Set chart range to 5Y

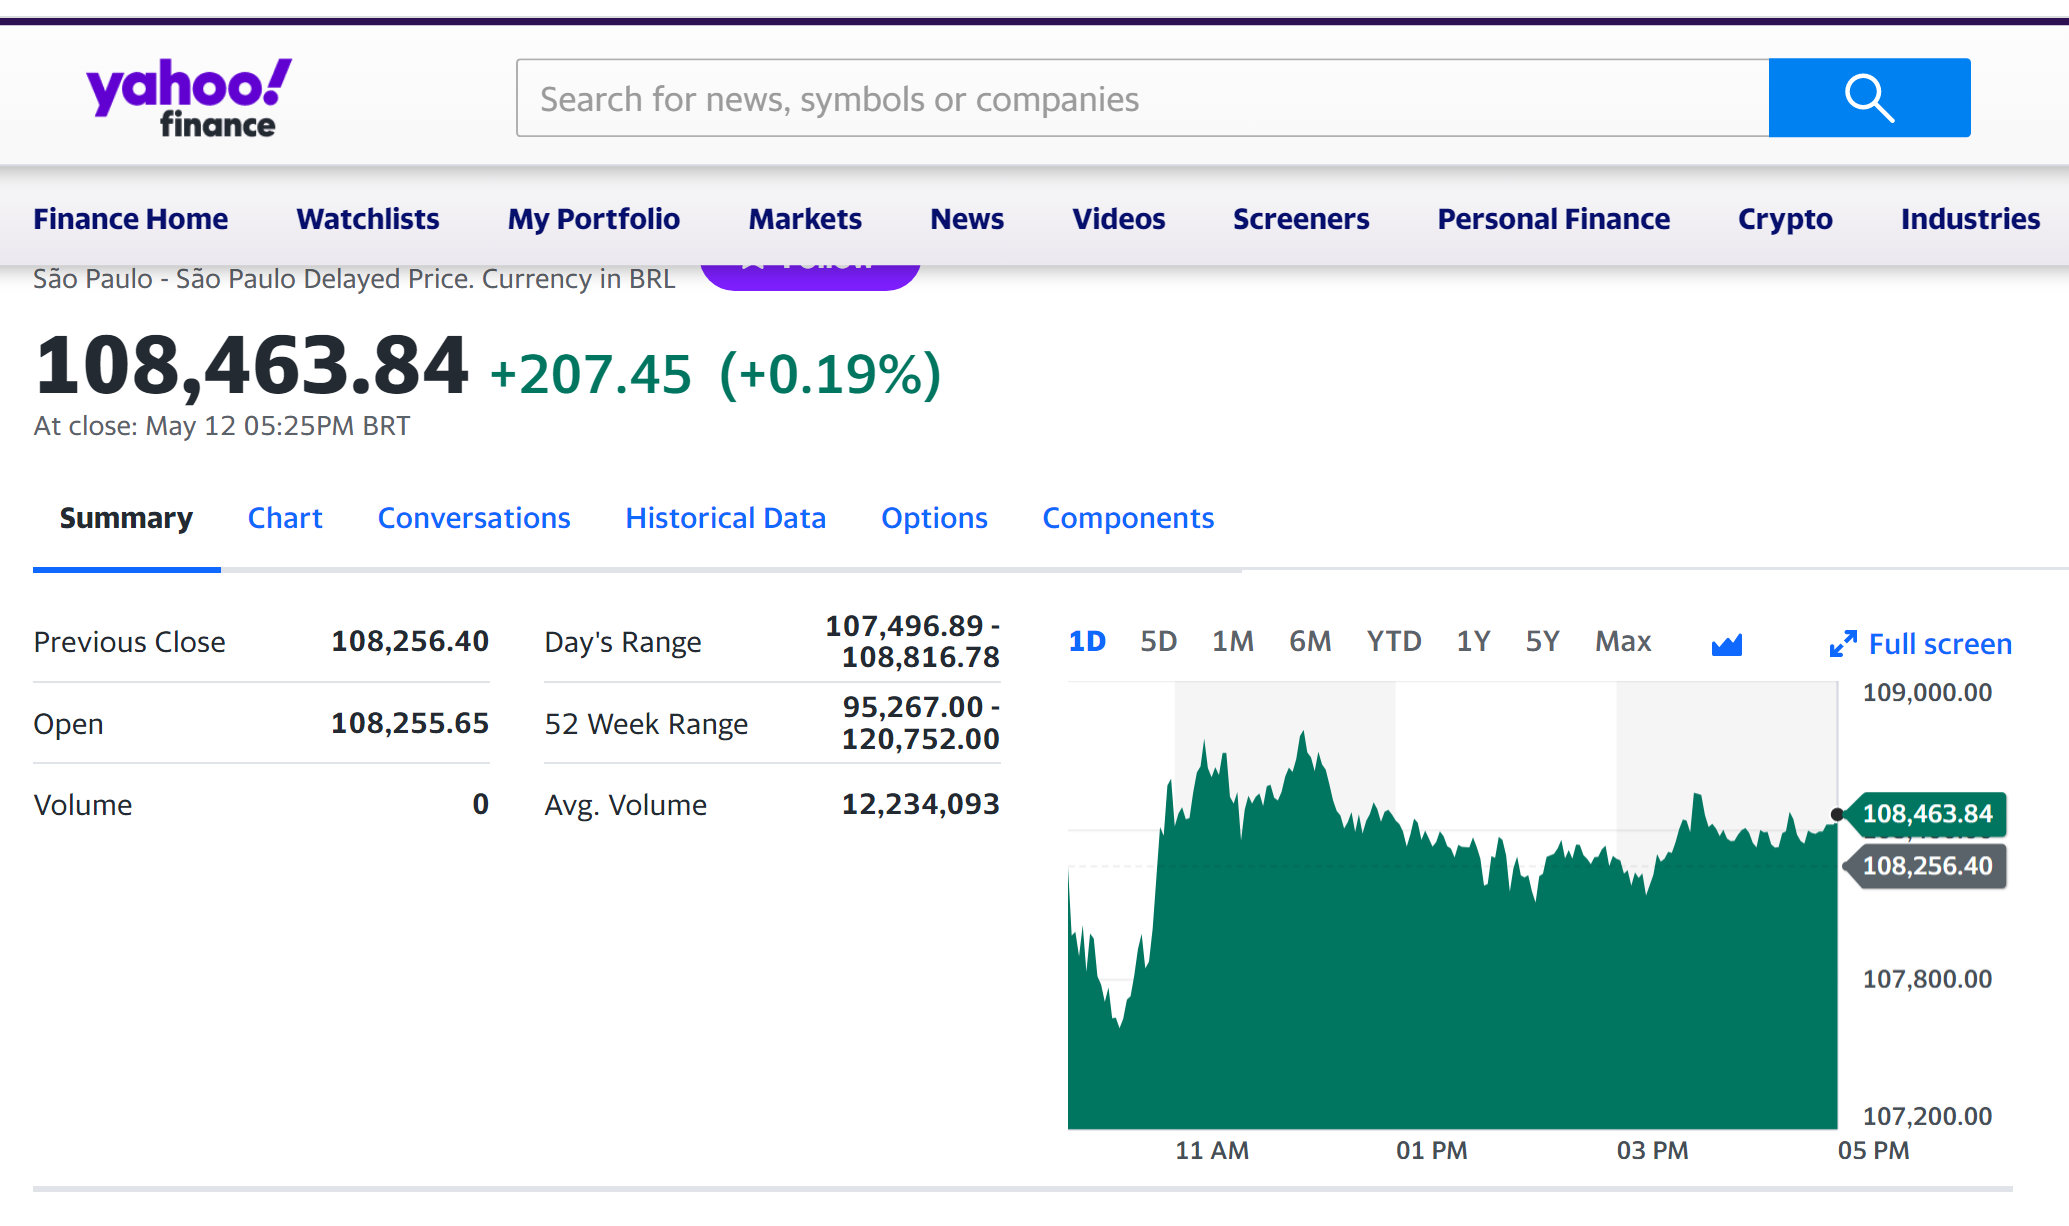pyautogui.click(x=1542, y=641)
